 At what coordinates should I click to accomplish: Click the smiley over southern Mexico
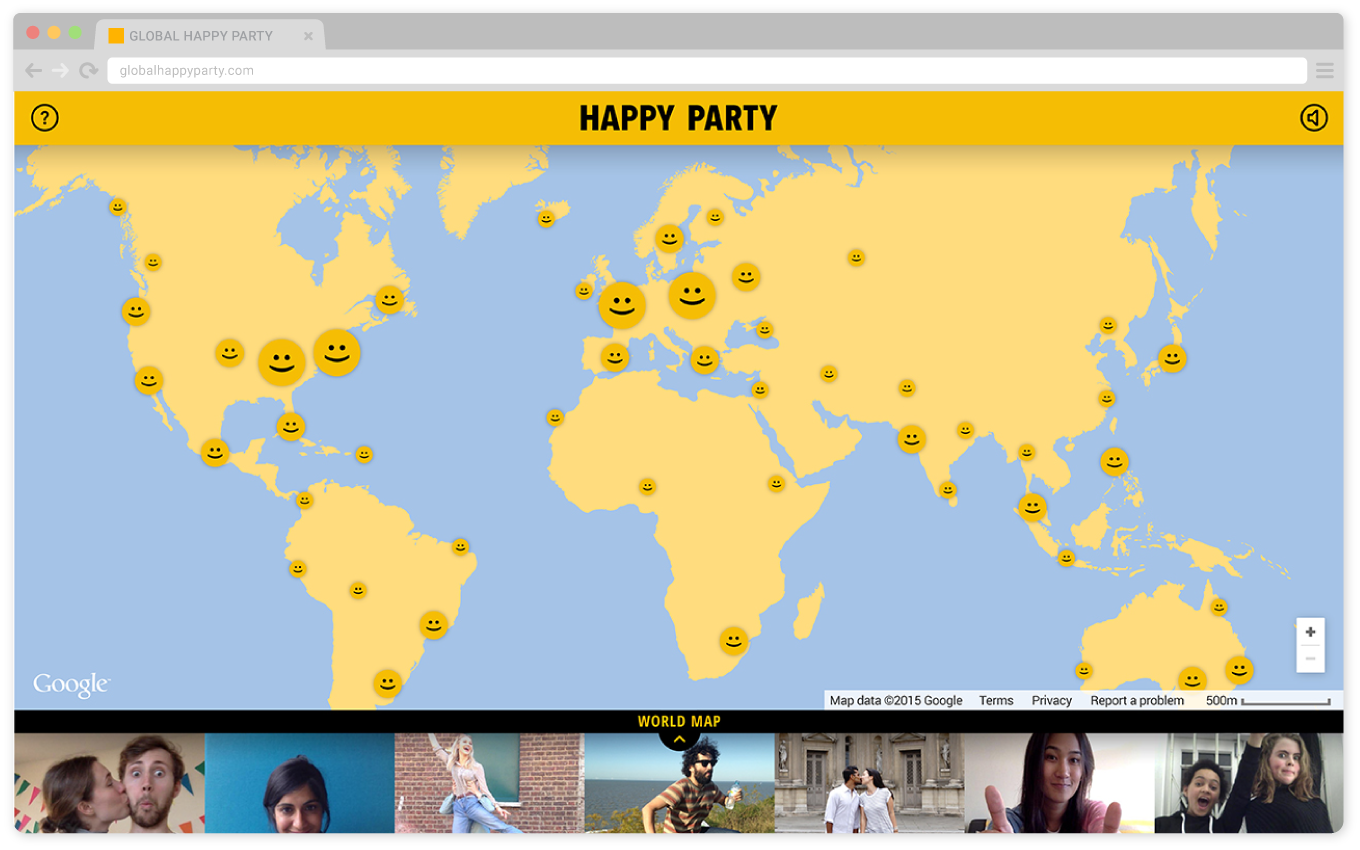pyautogui.click(x=215, y=453)
